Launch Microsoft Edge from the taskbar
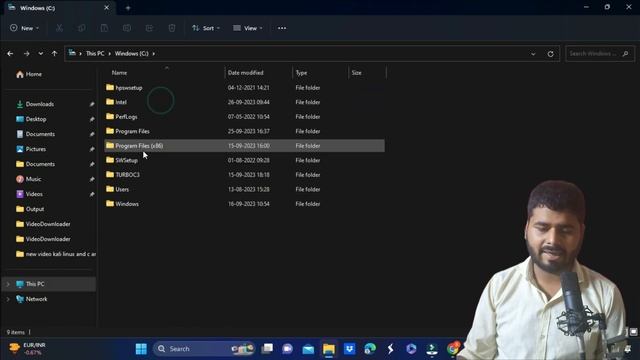The height and width of the screenshot is (360, 640). click(370, 349)
